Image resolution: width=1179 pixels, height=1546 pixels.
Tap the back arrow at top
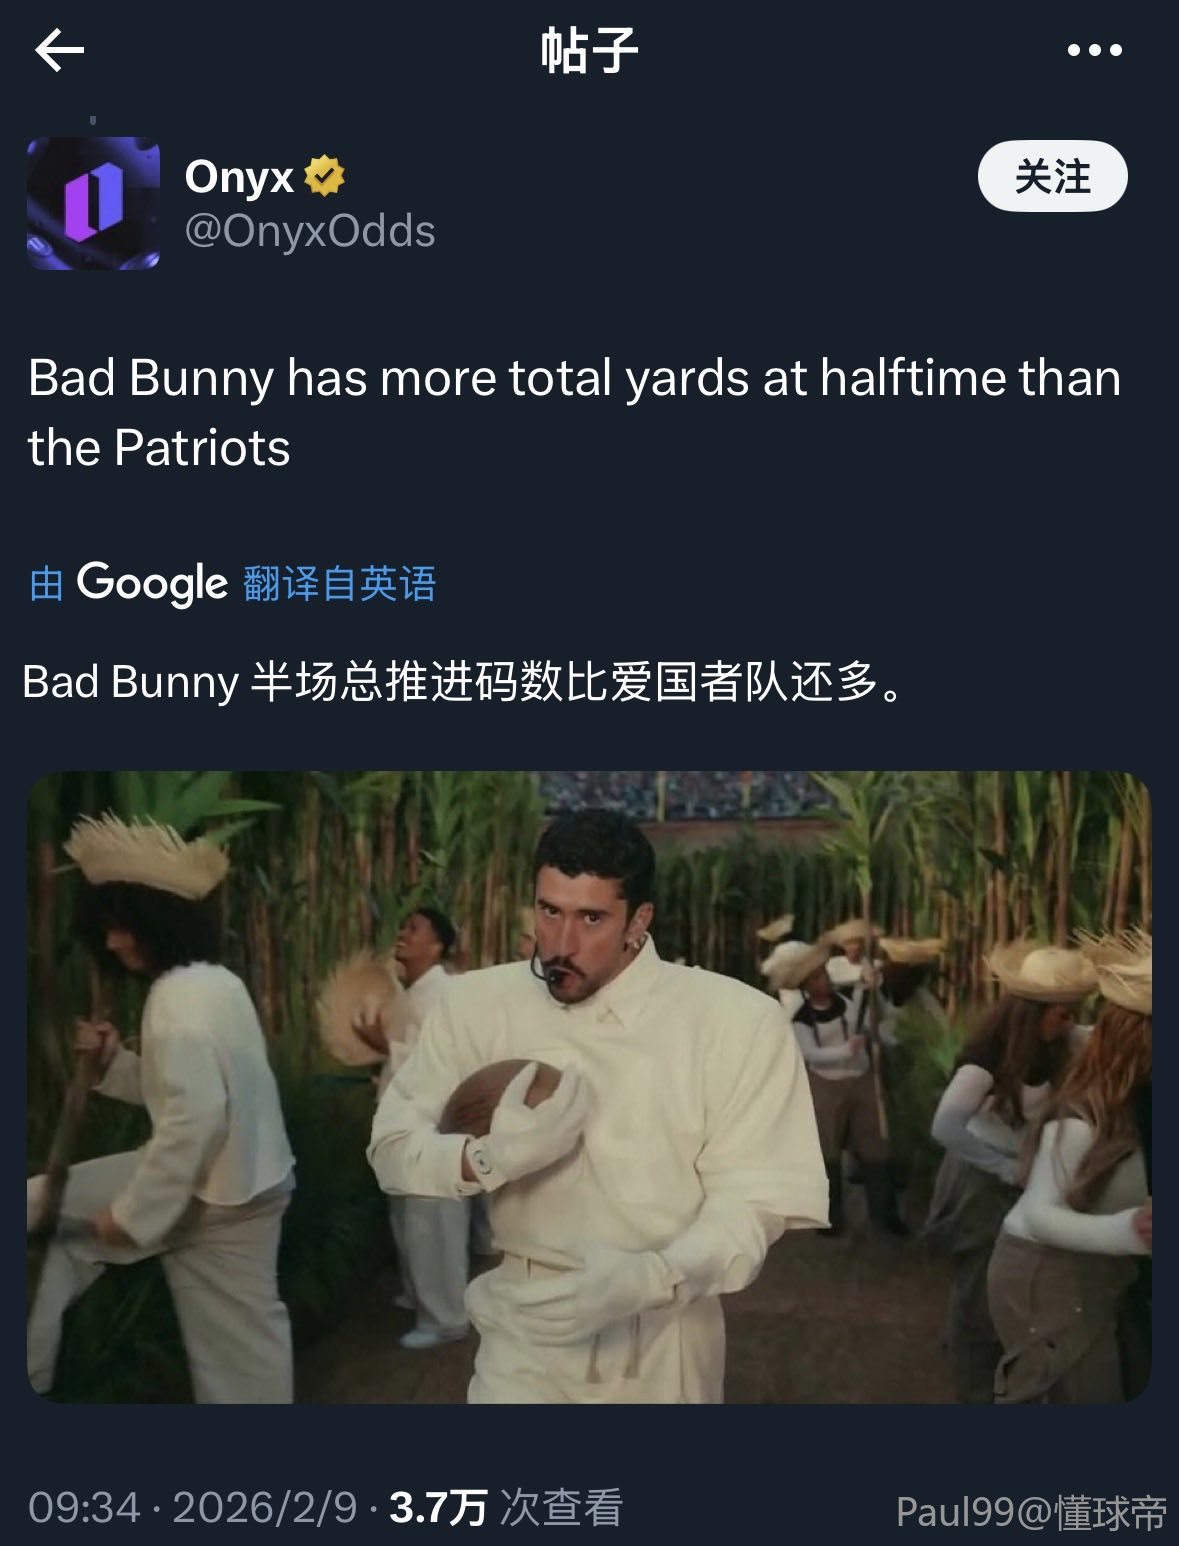(x=59, y=50)
